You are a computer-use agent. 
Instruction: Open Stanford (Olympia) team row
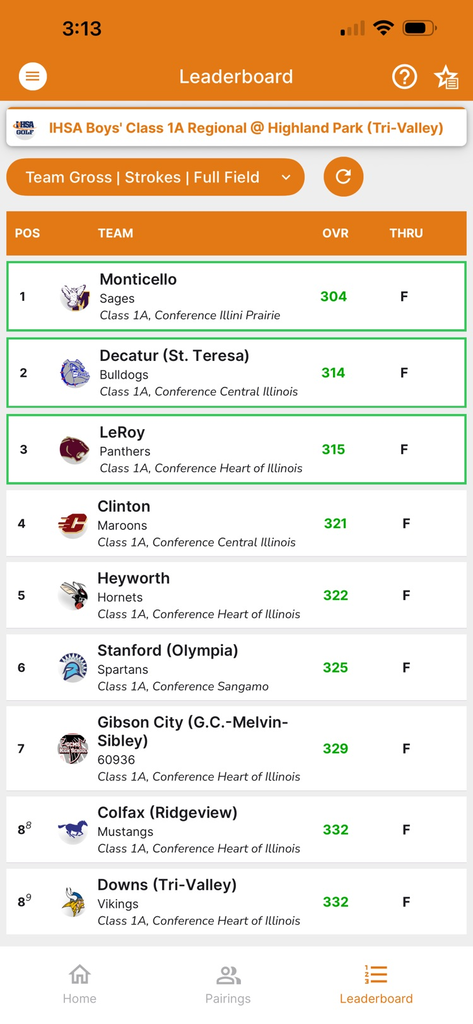click(236, 667)
